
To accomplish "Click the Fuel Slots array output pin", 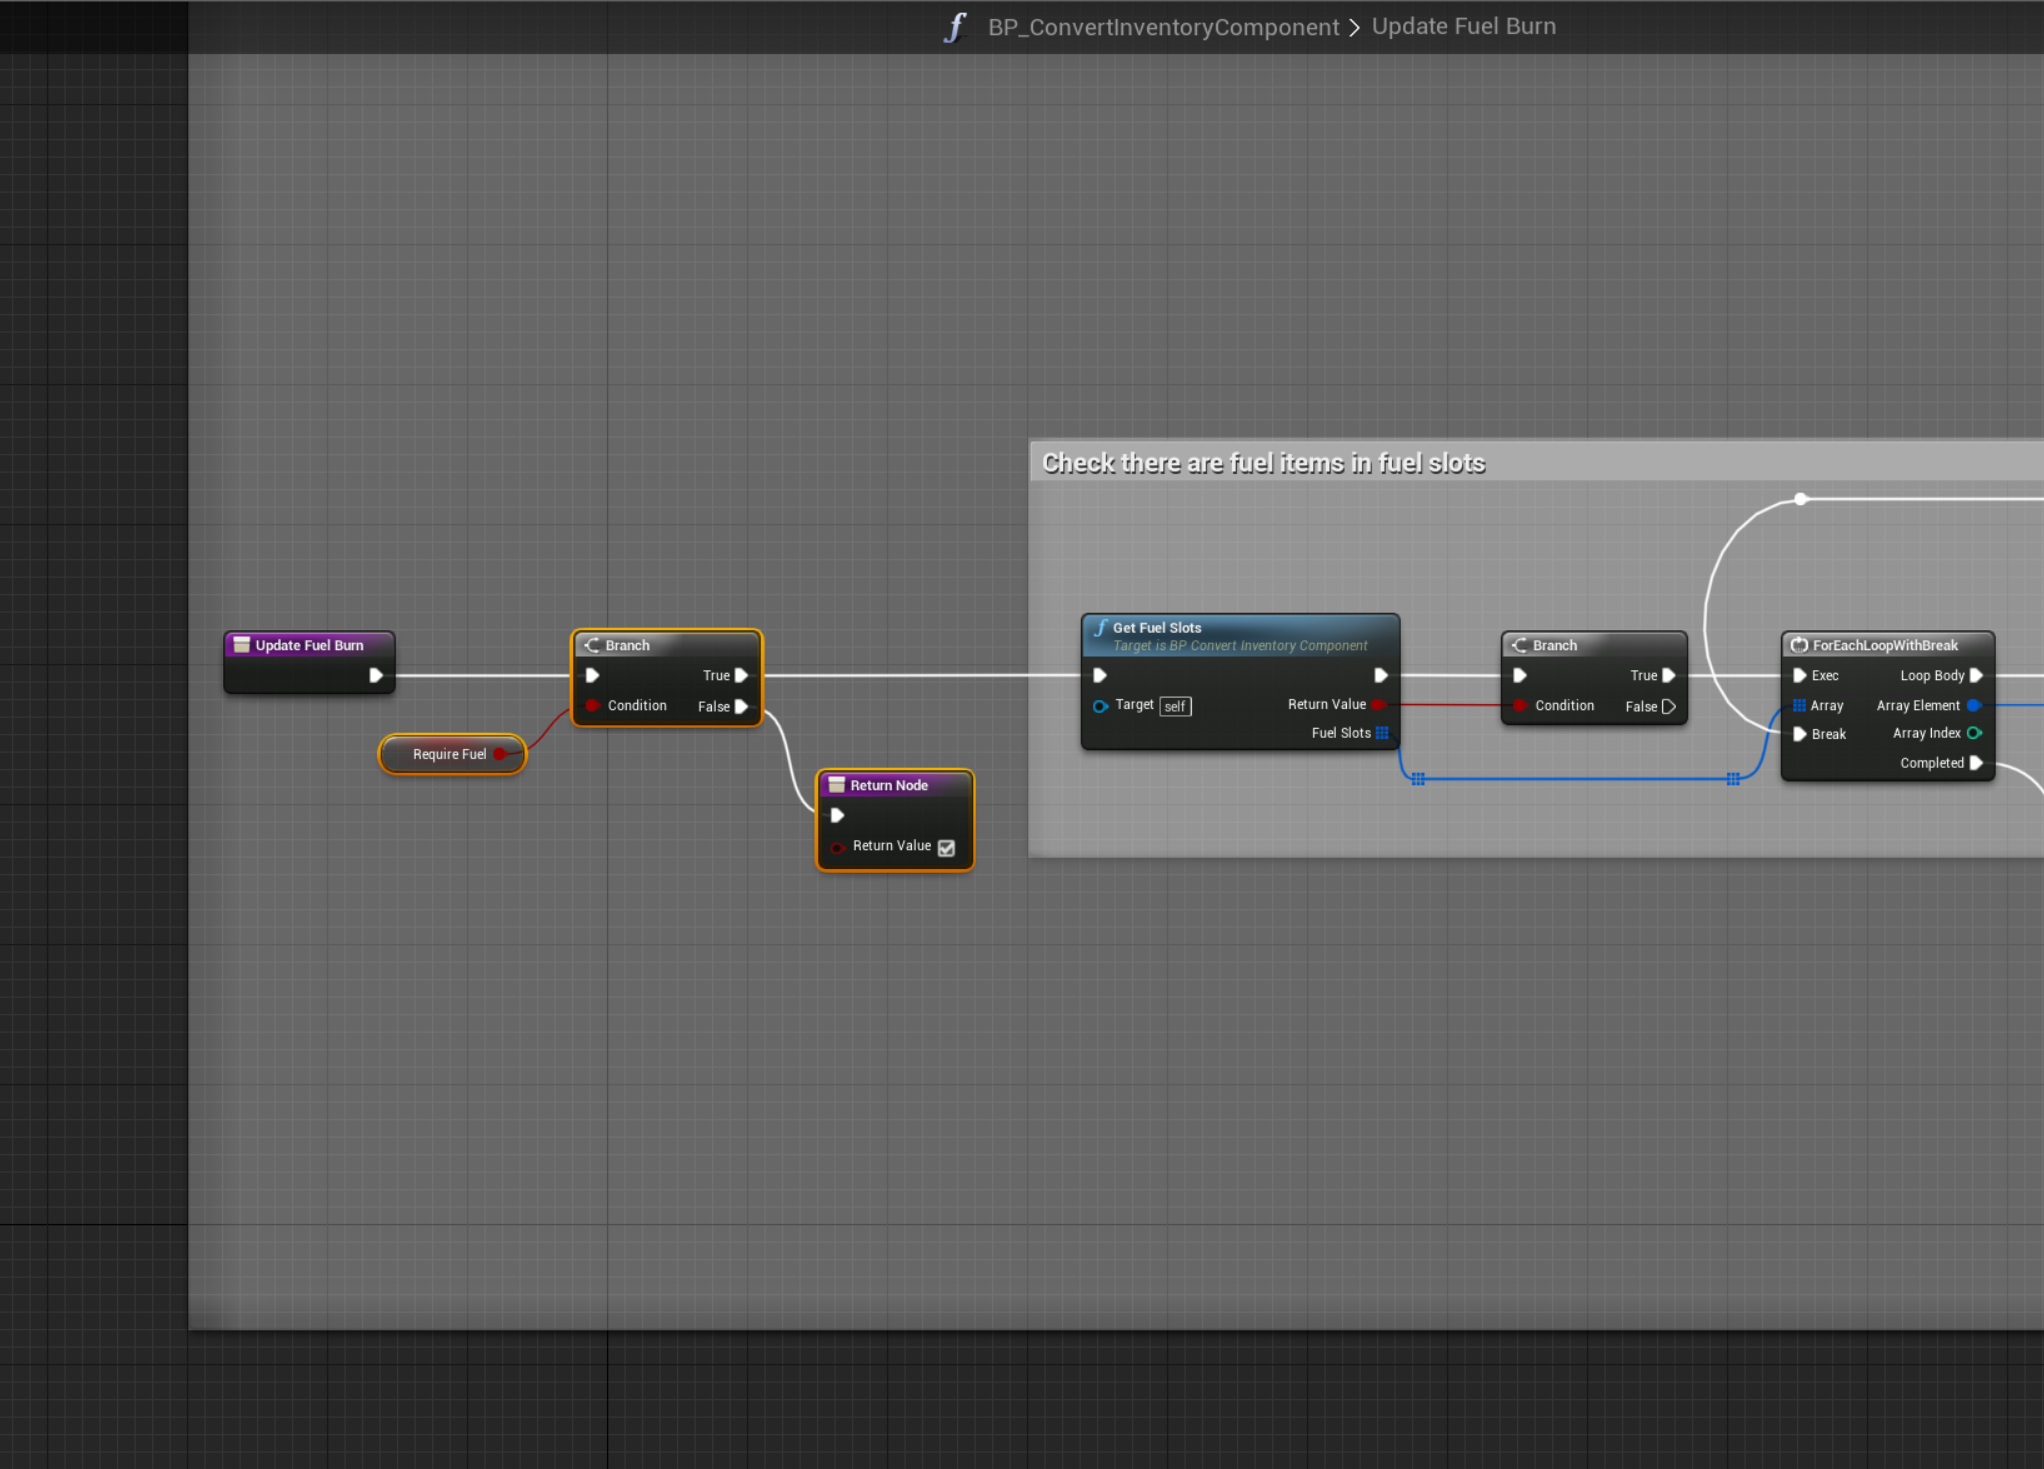I will (1382, 733).
